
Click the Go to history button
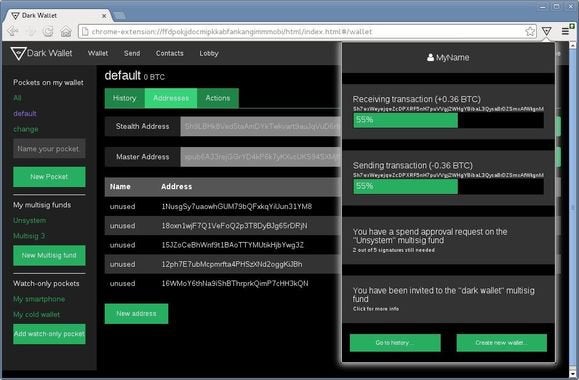click(395, 343)
